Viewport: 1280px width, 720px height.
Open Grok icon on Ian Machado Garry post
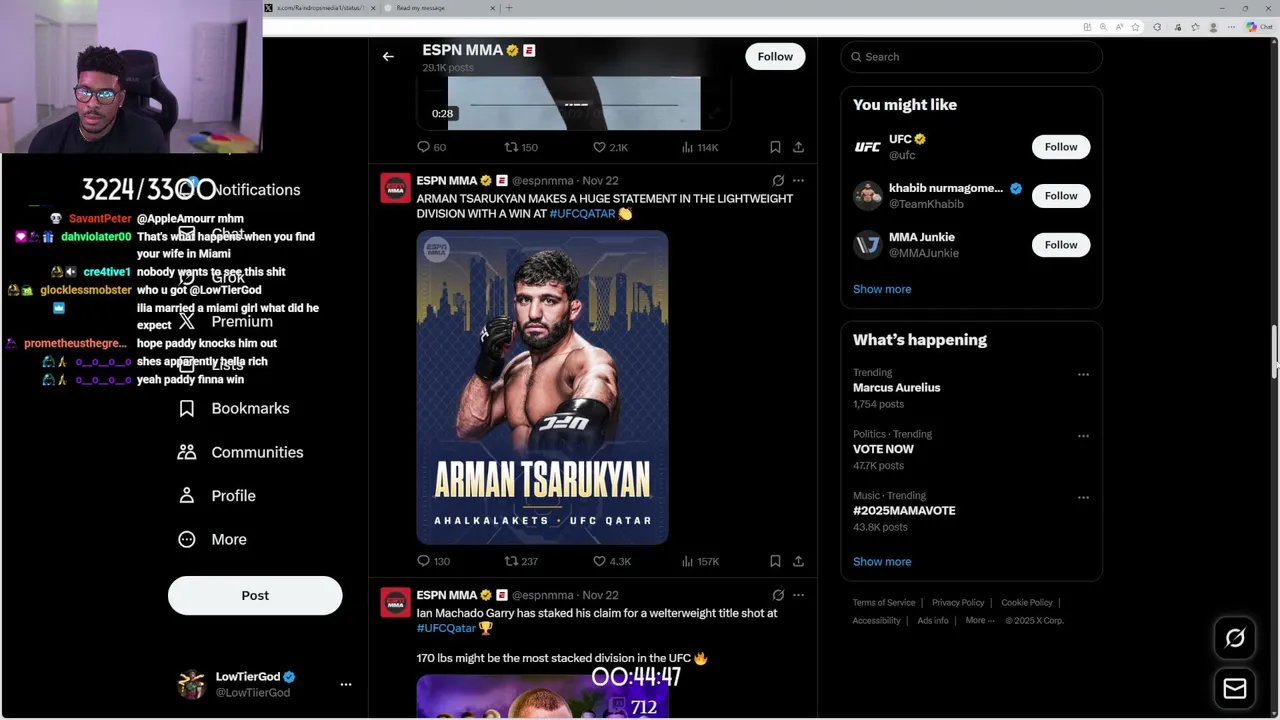[x=778, y=595]
